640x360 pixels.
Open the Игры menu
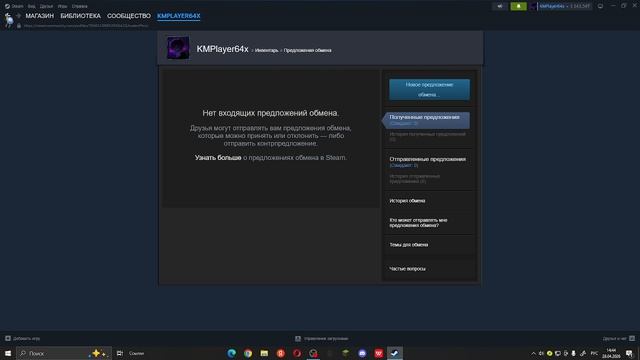tap(62, 6)
